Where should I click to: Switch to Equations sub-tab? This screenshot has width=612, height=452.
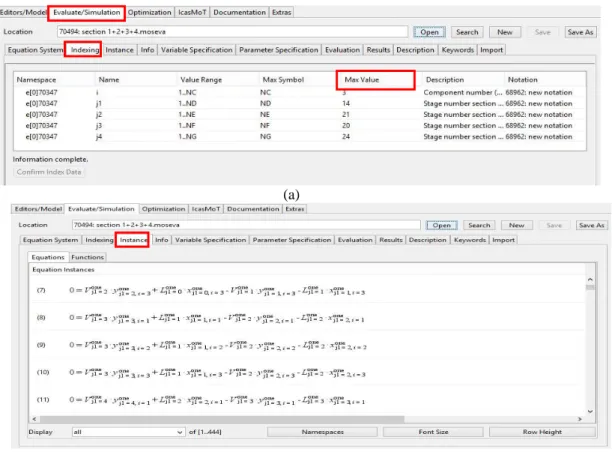point(48,257)
